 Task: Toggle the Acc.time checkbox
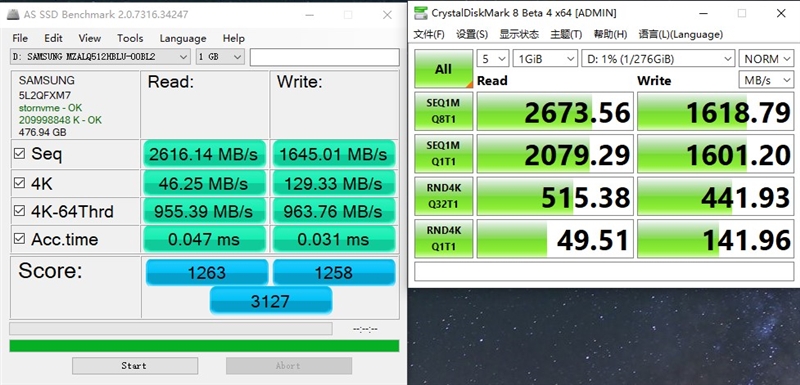19,239
